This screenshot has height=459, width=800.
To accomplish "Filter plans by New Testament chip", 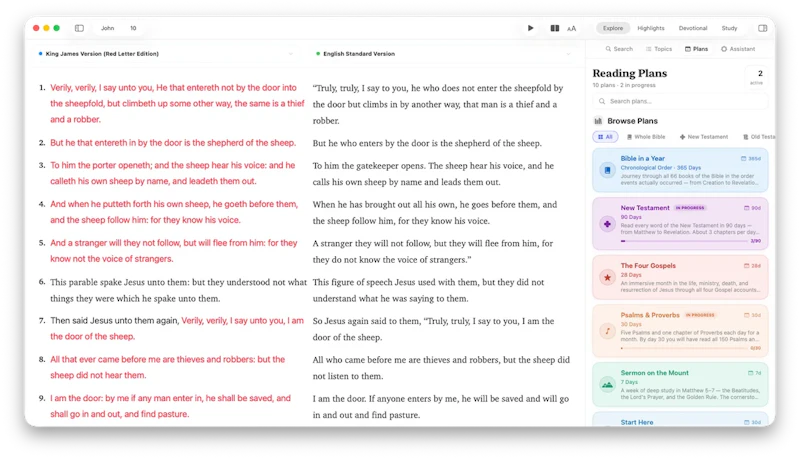I will coord(704,137).
